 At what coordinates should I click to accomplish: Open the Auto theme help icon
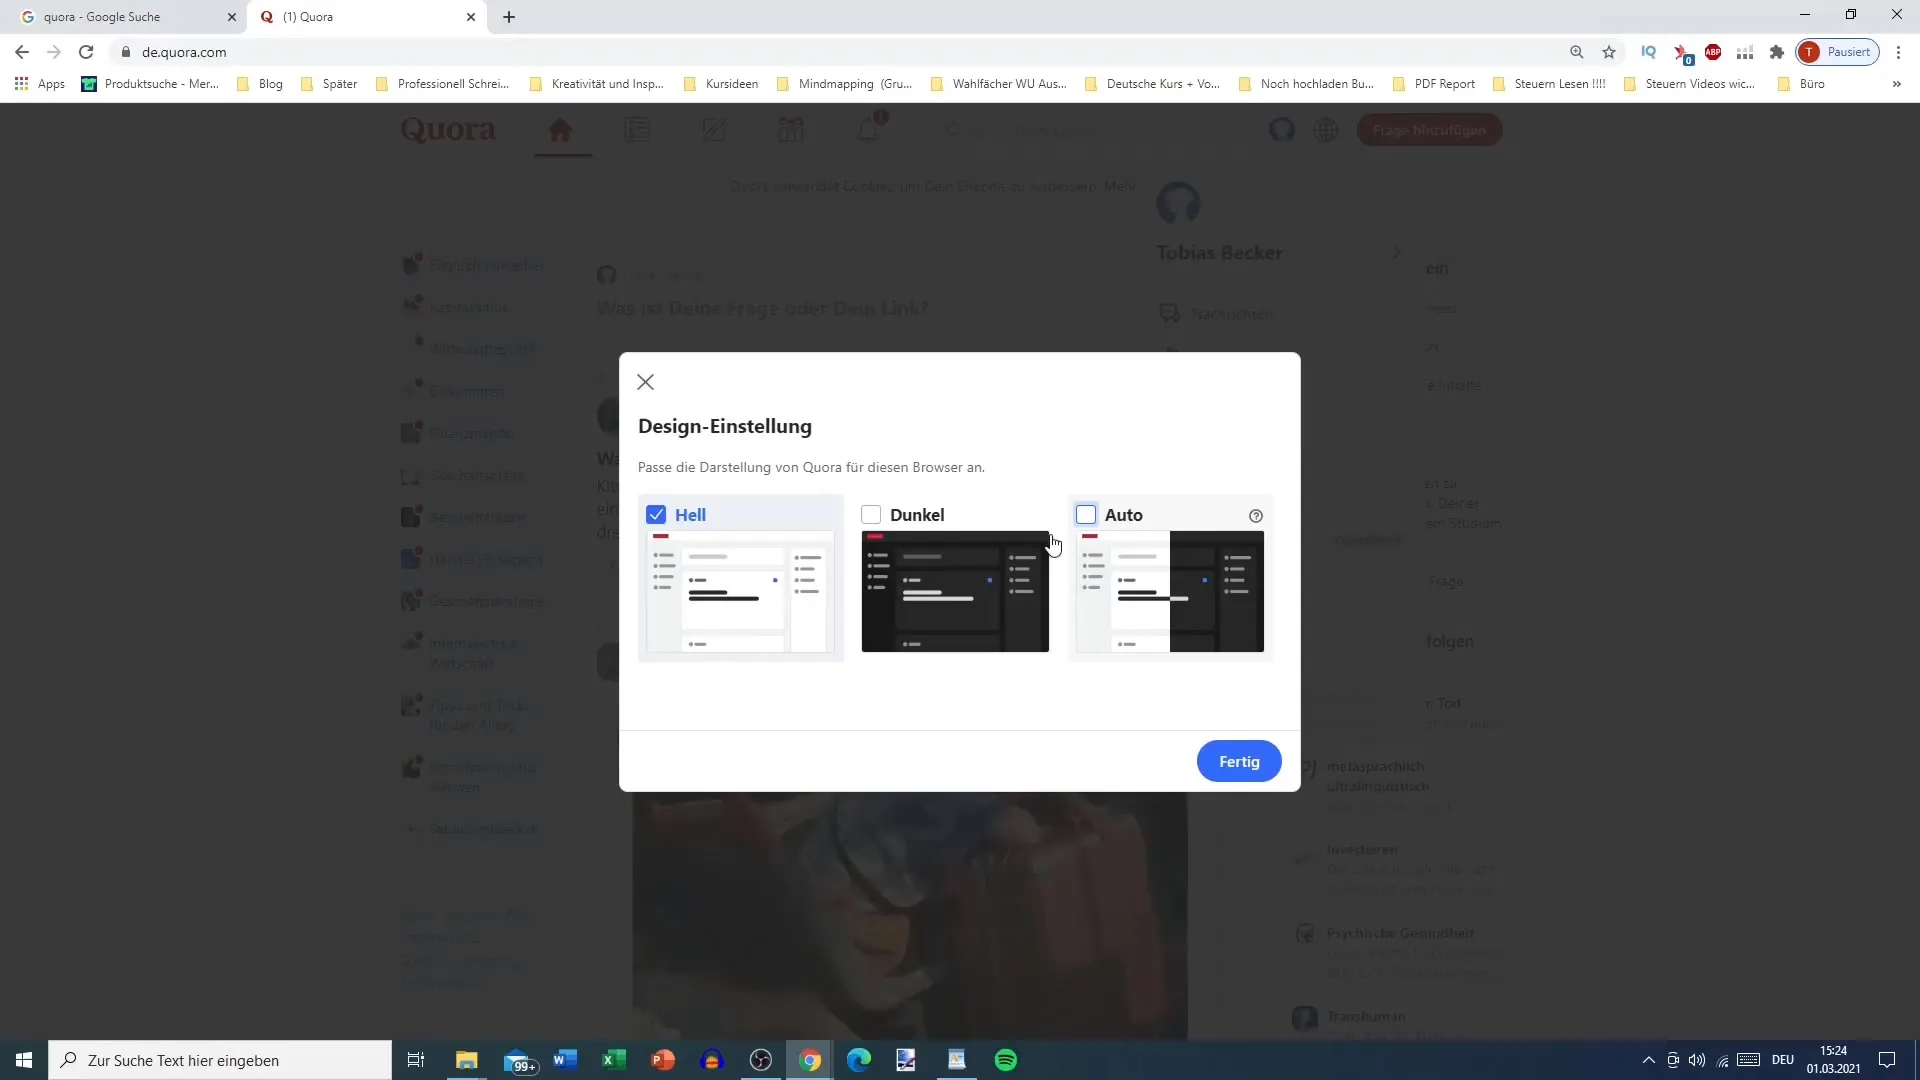(1256, 516)
